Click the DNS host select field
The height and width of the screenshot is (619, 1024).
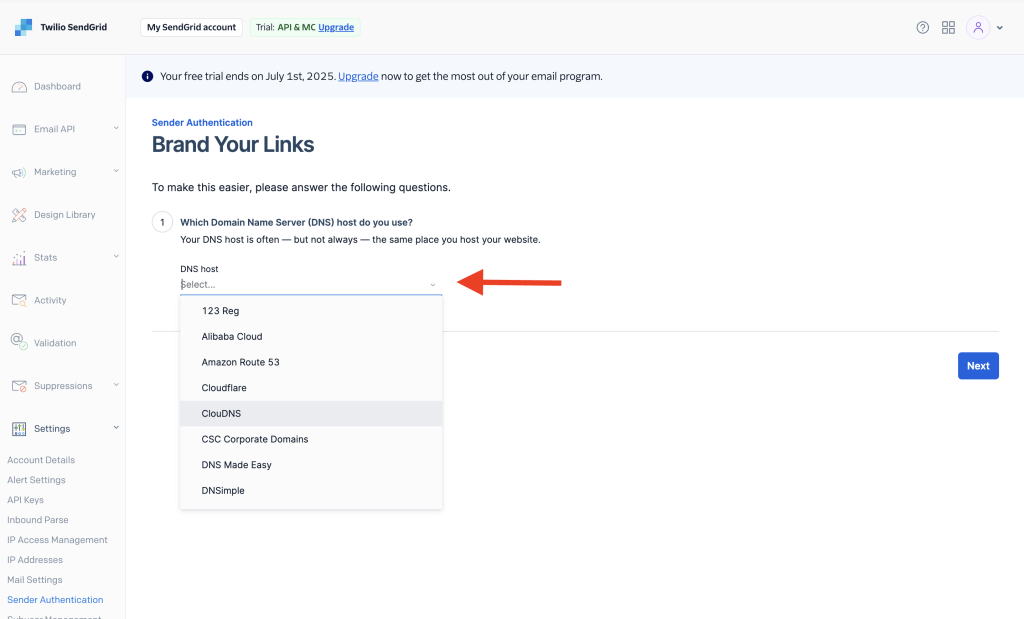point(310,285)
